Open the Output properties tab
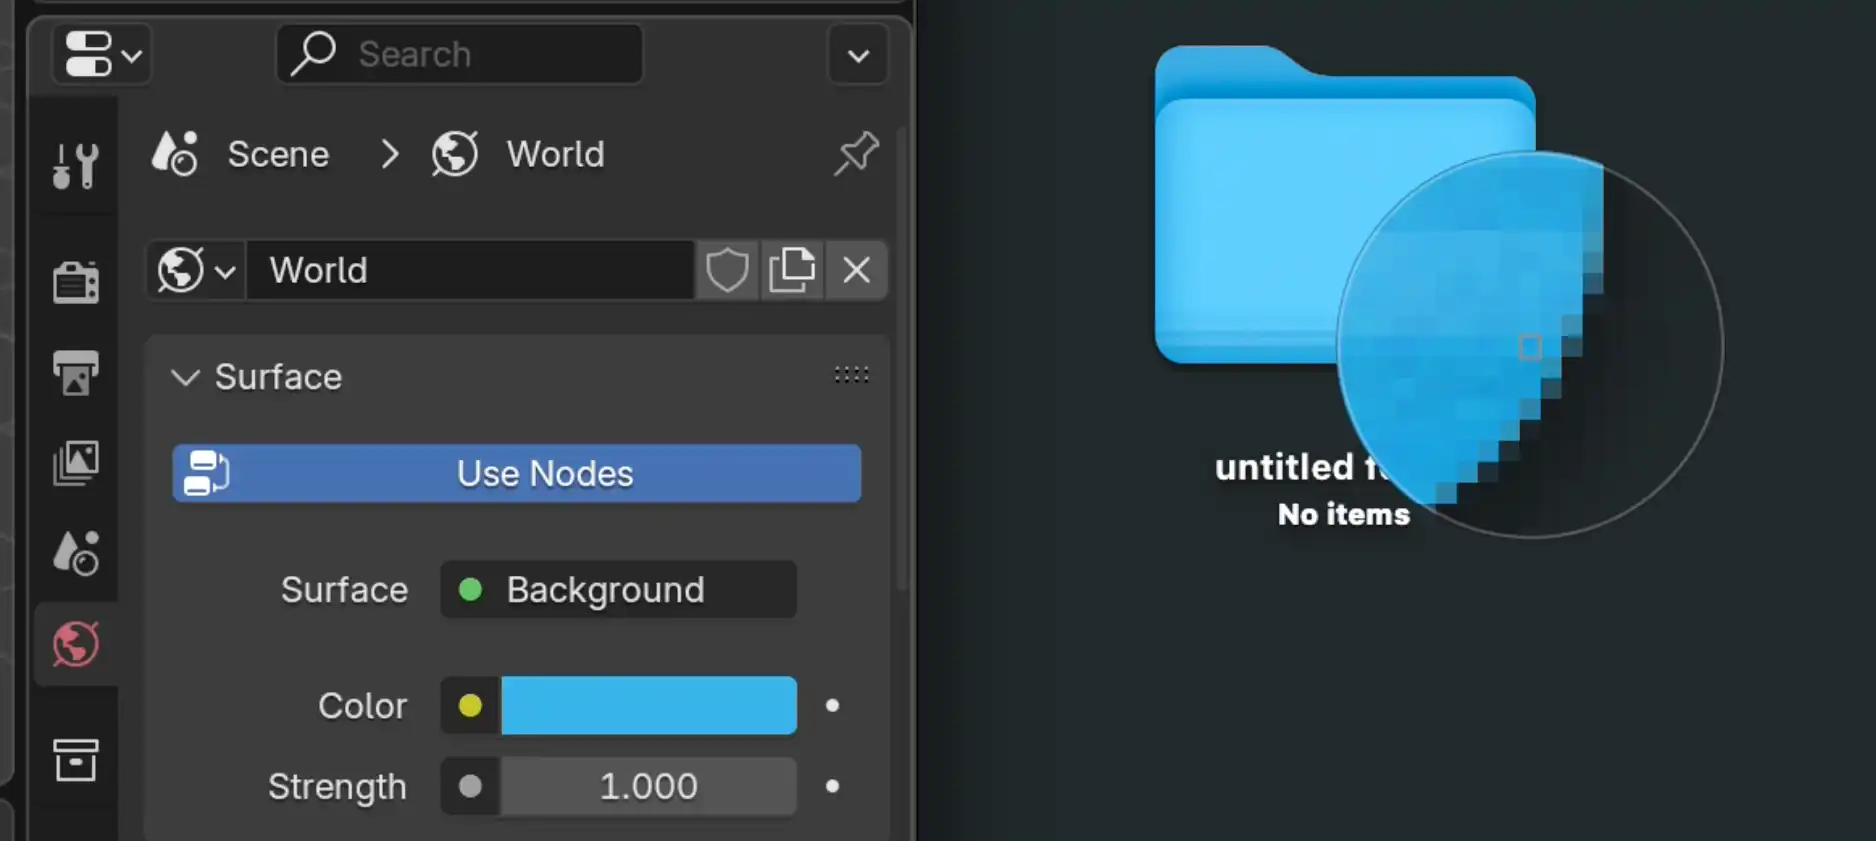The height and width of the screenshot is (841, 1876). (76, 372)
